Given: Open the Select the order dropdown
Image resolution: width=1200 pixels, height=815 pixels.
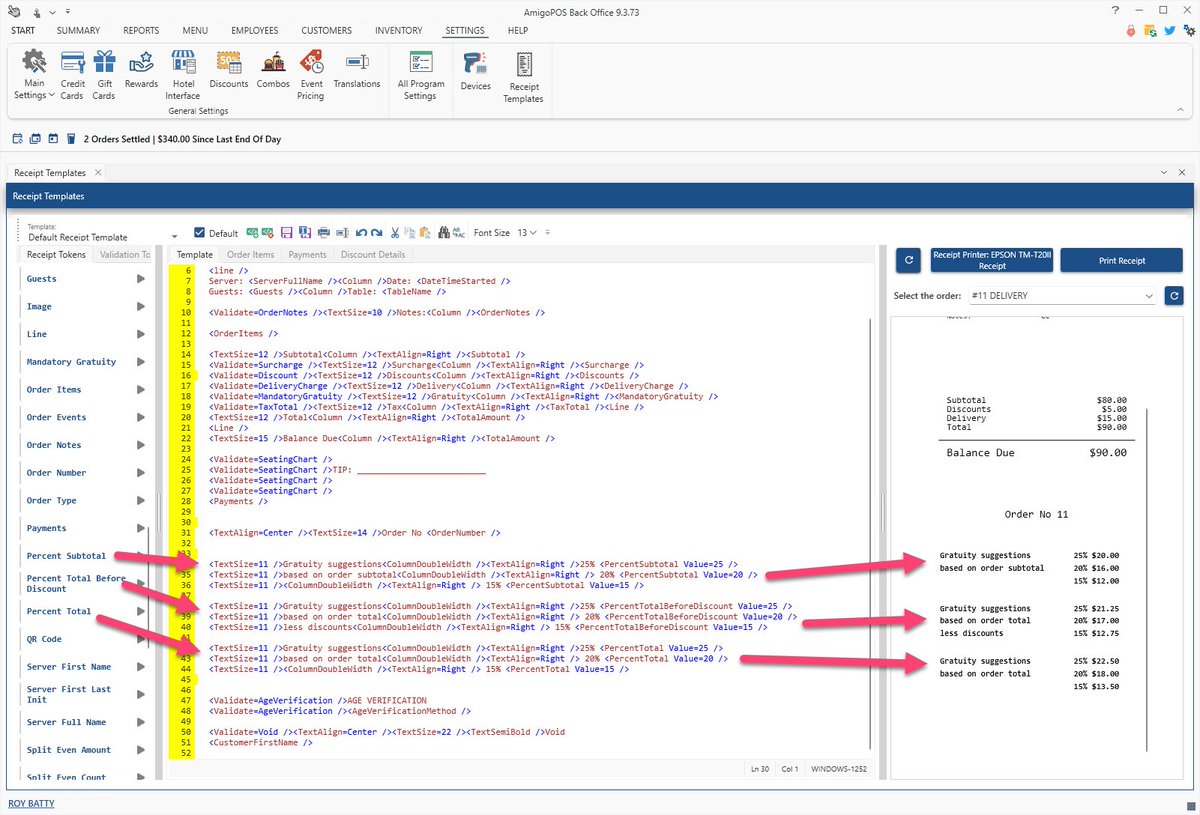Looking at the screenshot, I should pos(1147,296).
